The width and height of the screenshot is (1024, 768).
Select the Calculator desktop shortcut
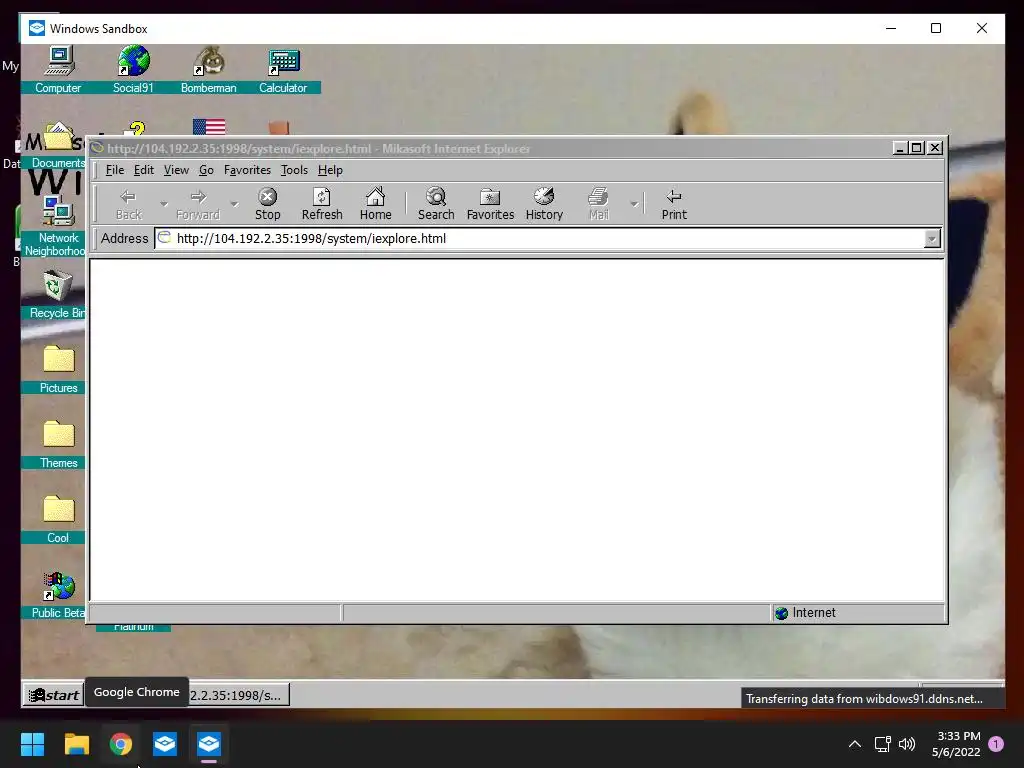click(x=283, y=69)
